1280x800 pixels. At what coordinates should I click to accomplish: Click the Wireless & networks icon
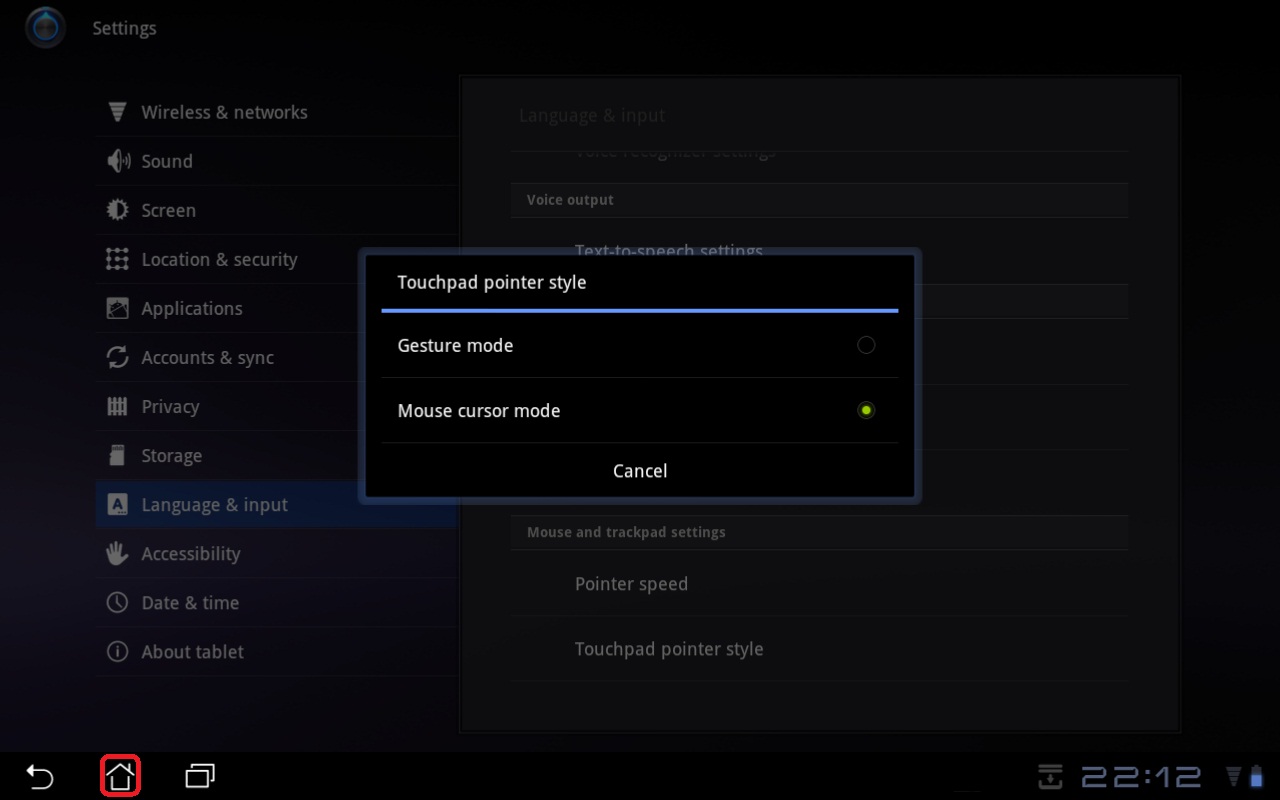pyautogui.click(x=117, y=112)
